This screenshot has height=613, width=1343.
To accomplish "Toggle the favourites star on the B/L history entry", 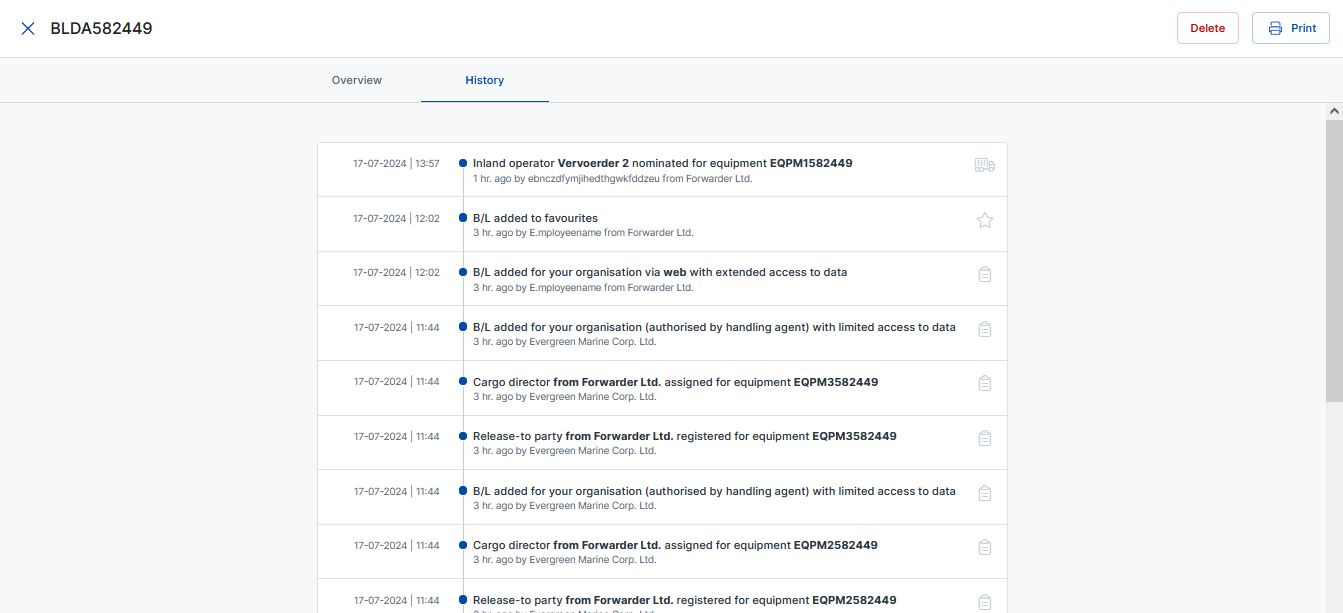I will click(x=984, y=220).
